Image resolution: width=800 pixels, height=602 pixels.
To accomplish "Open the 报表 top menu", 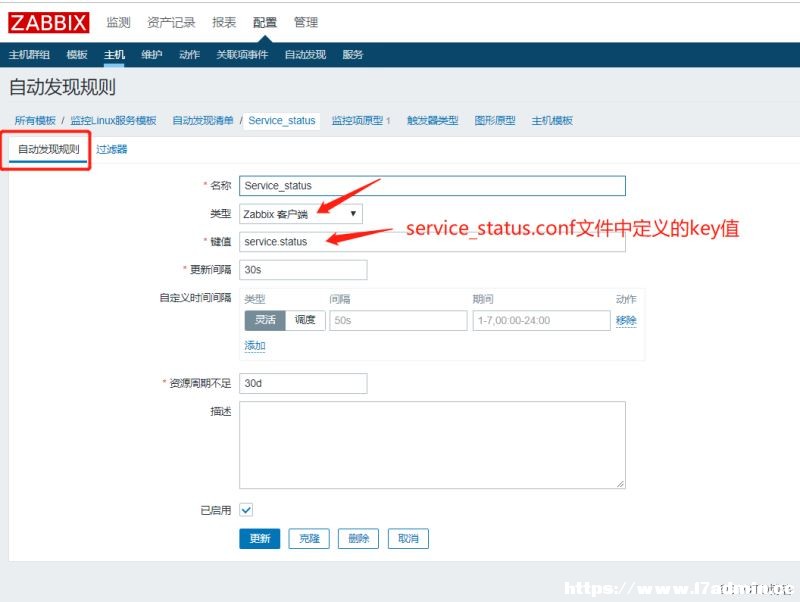I will pyautogui.click(x=224, y=22).
